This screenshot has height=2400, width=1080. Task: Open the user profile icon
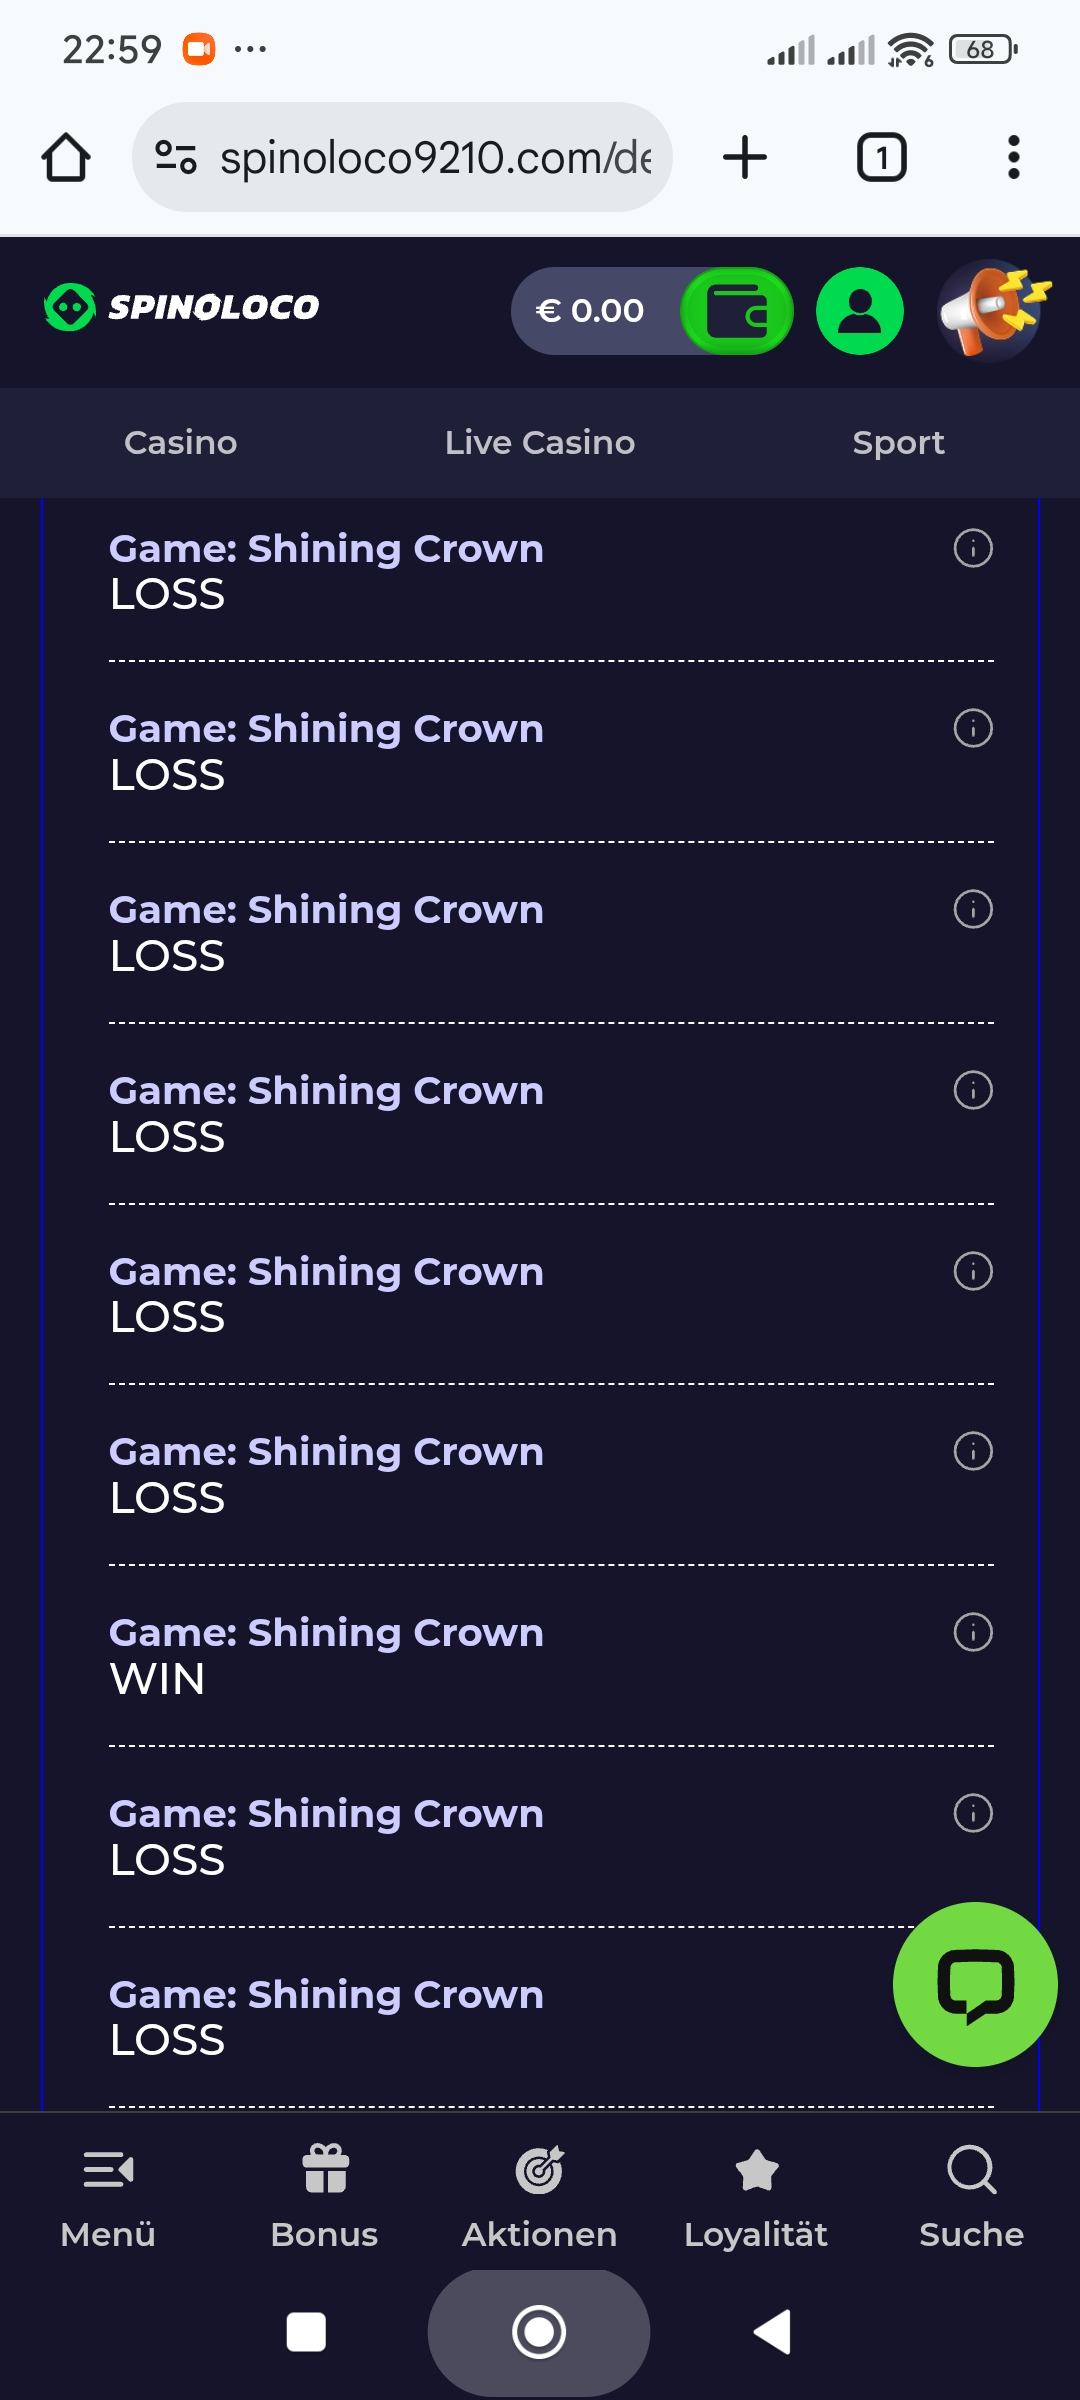860,311
